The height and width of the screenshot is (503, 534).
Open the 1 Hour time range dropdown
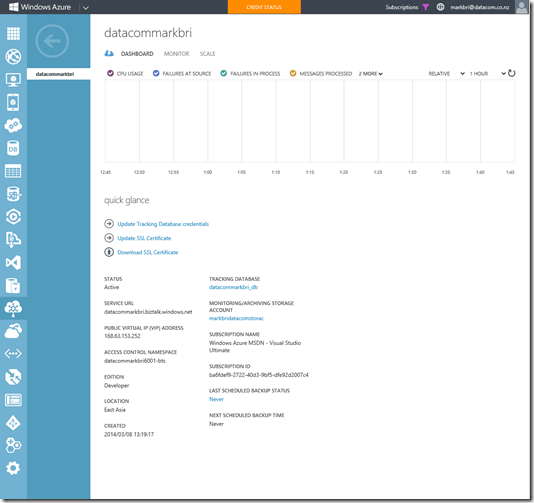pos(487,74)
